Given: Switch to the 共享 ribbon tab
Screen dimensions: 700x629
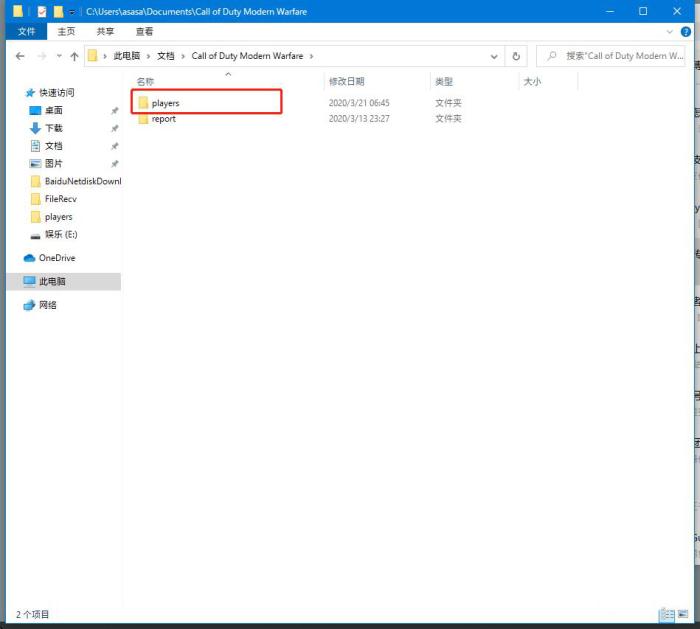Looking at the screenshot, I should 105,31.
